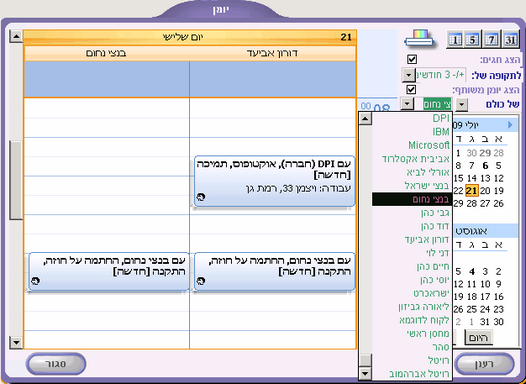Click the רענן refresh button

[485, 364]
